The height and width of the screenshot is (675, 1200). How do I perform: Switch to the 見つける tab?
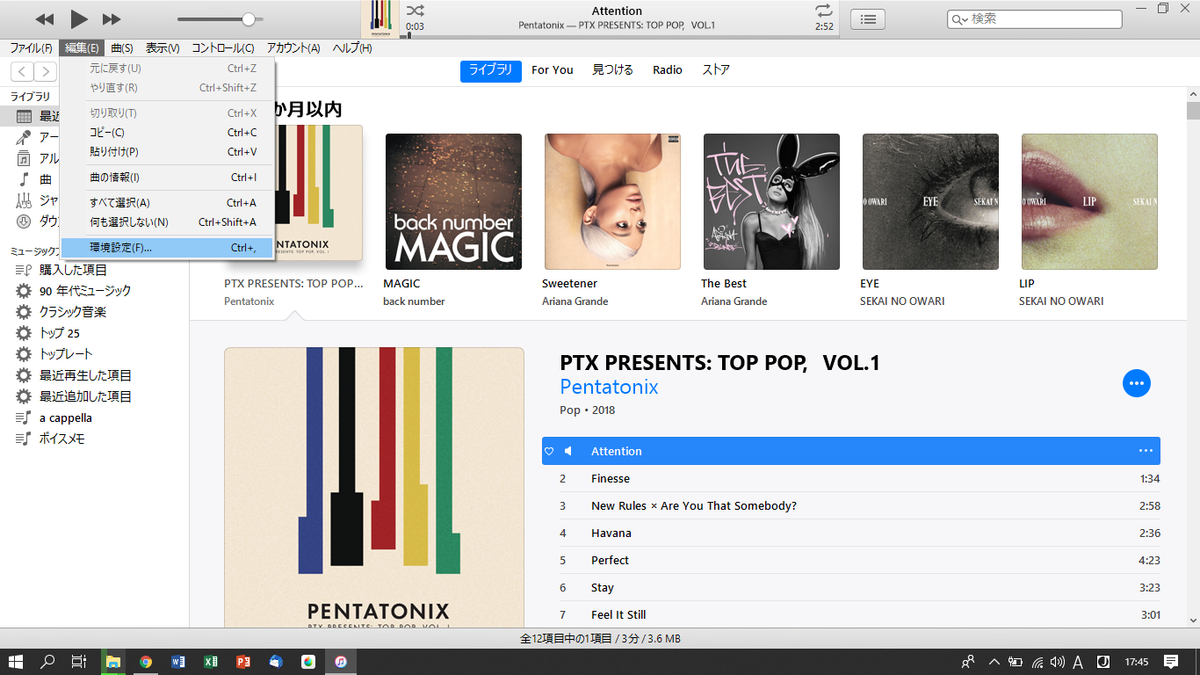613,70
